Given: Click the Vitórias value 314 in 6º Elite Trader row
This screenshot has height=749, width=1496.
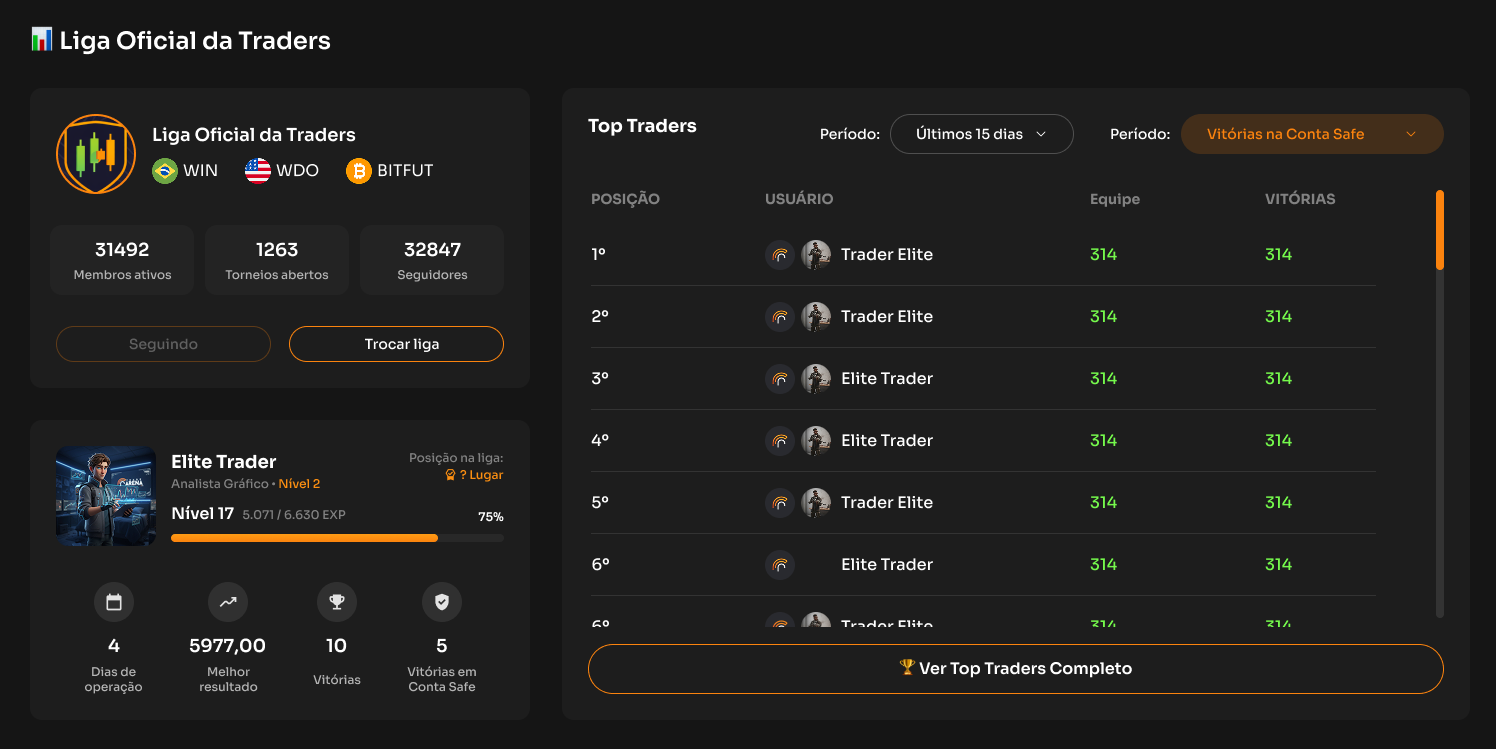Looking at the screenshot, I should [1278, 565].
